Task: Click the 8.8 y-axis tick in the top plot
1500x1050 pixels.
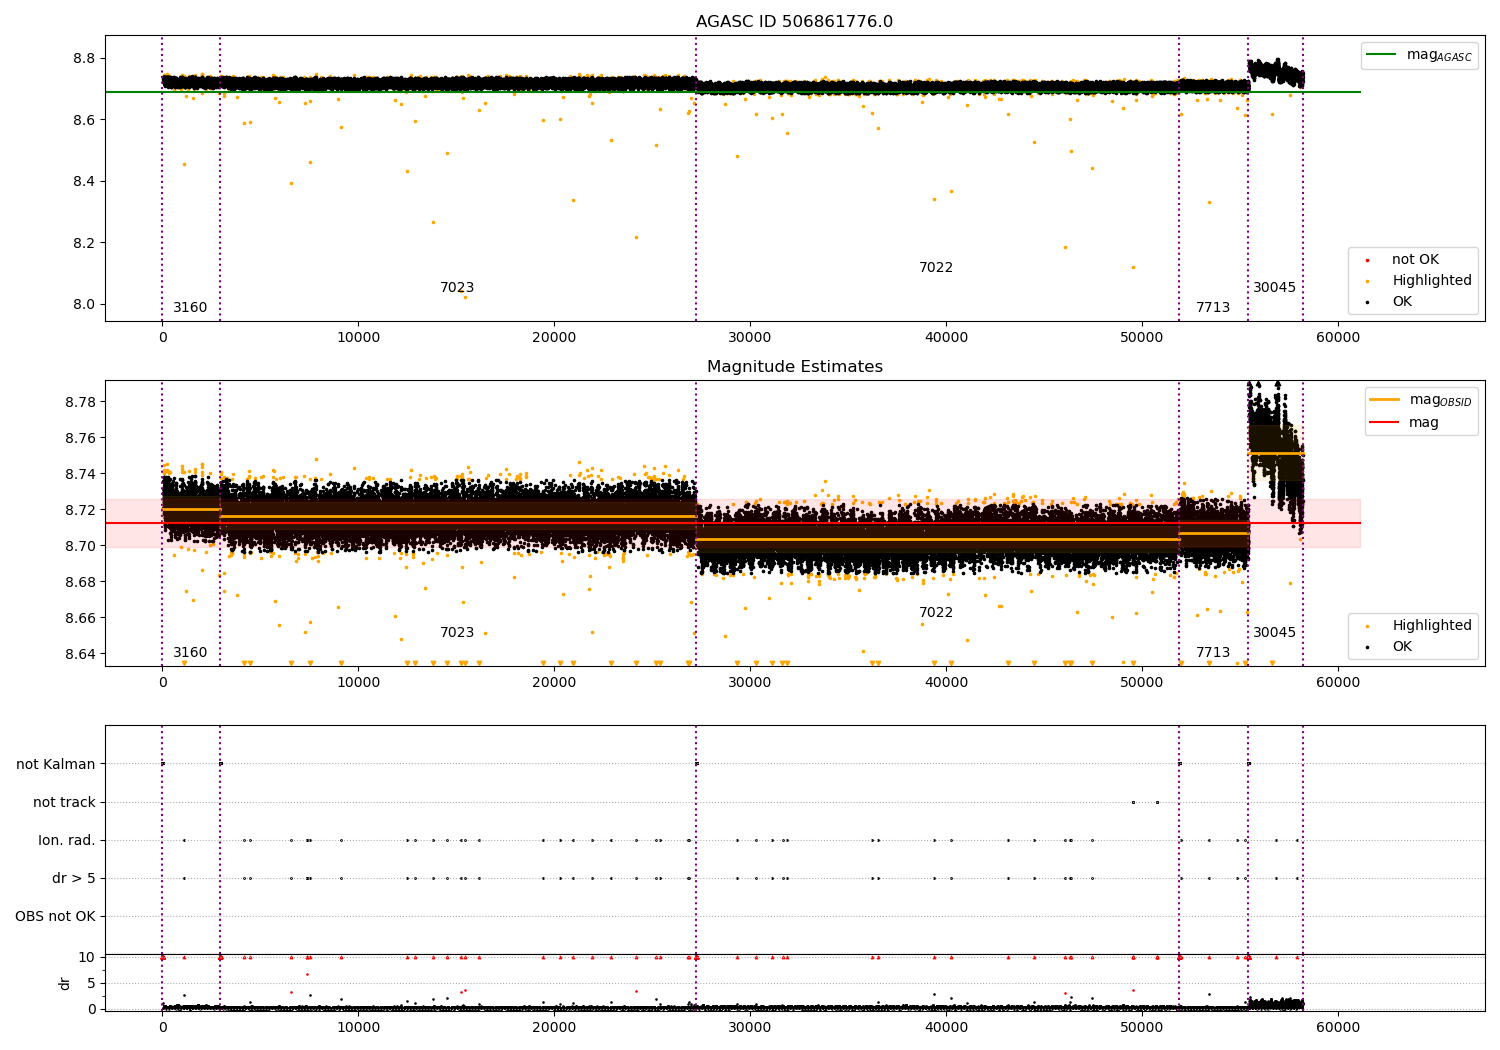Action: click(x=85, y=59)
